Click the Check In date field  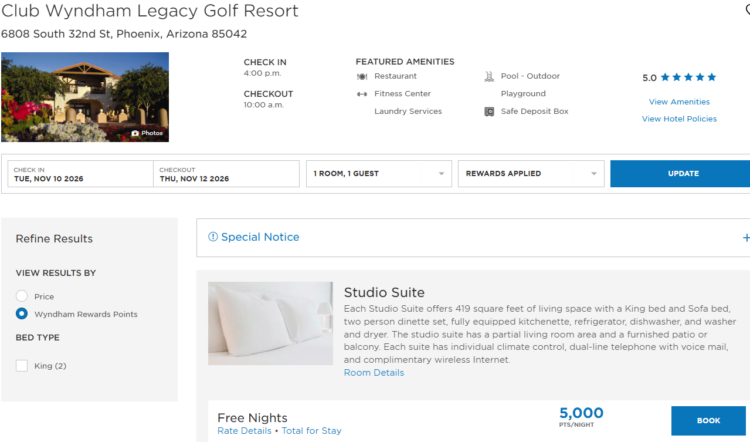[80, 174]
